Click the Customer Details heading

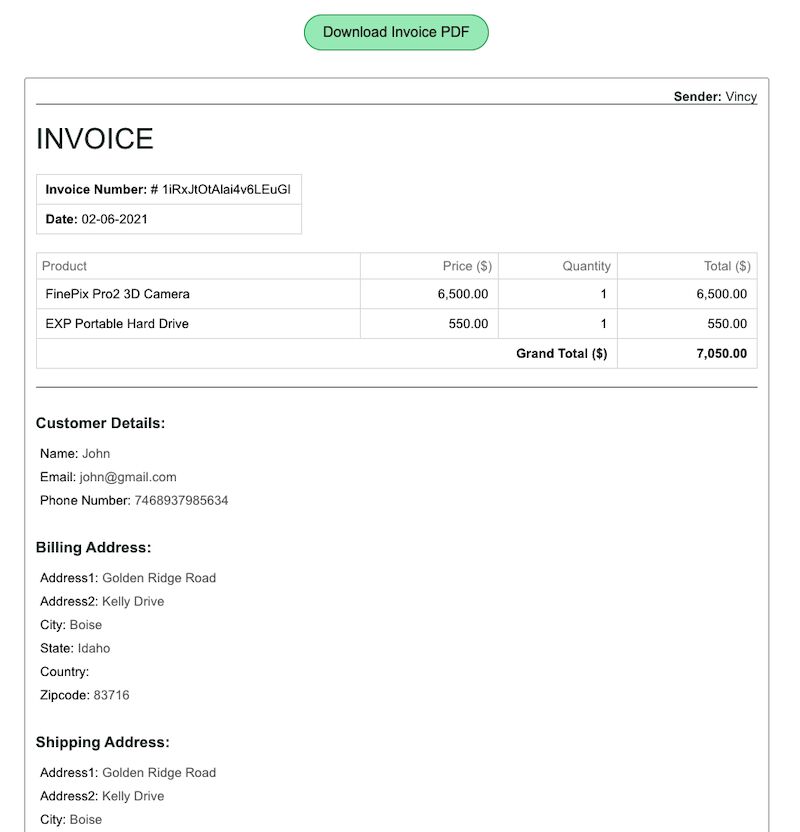click(x=100, y=423)
